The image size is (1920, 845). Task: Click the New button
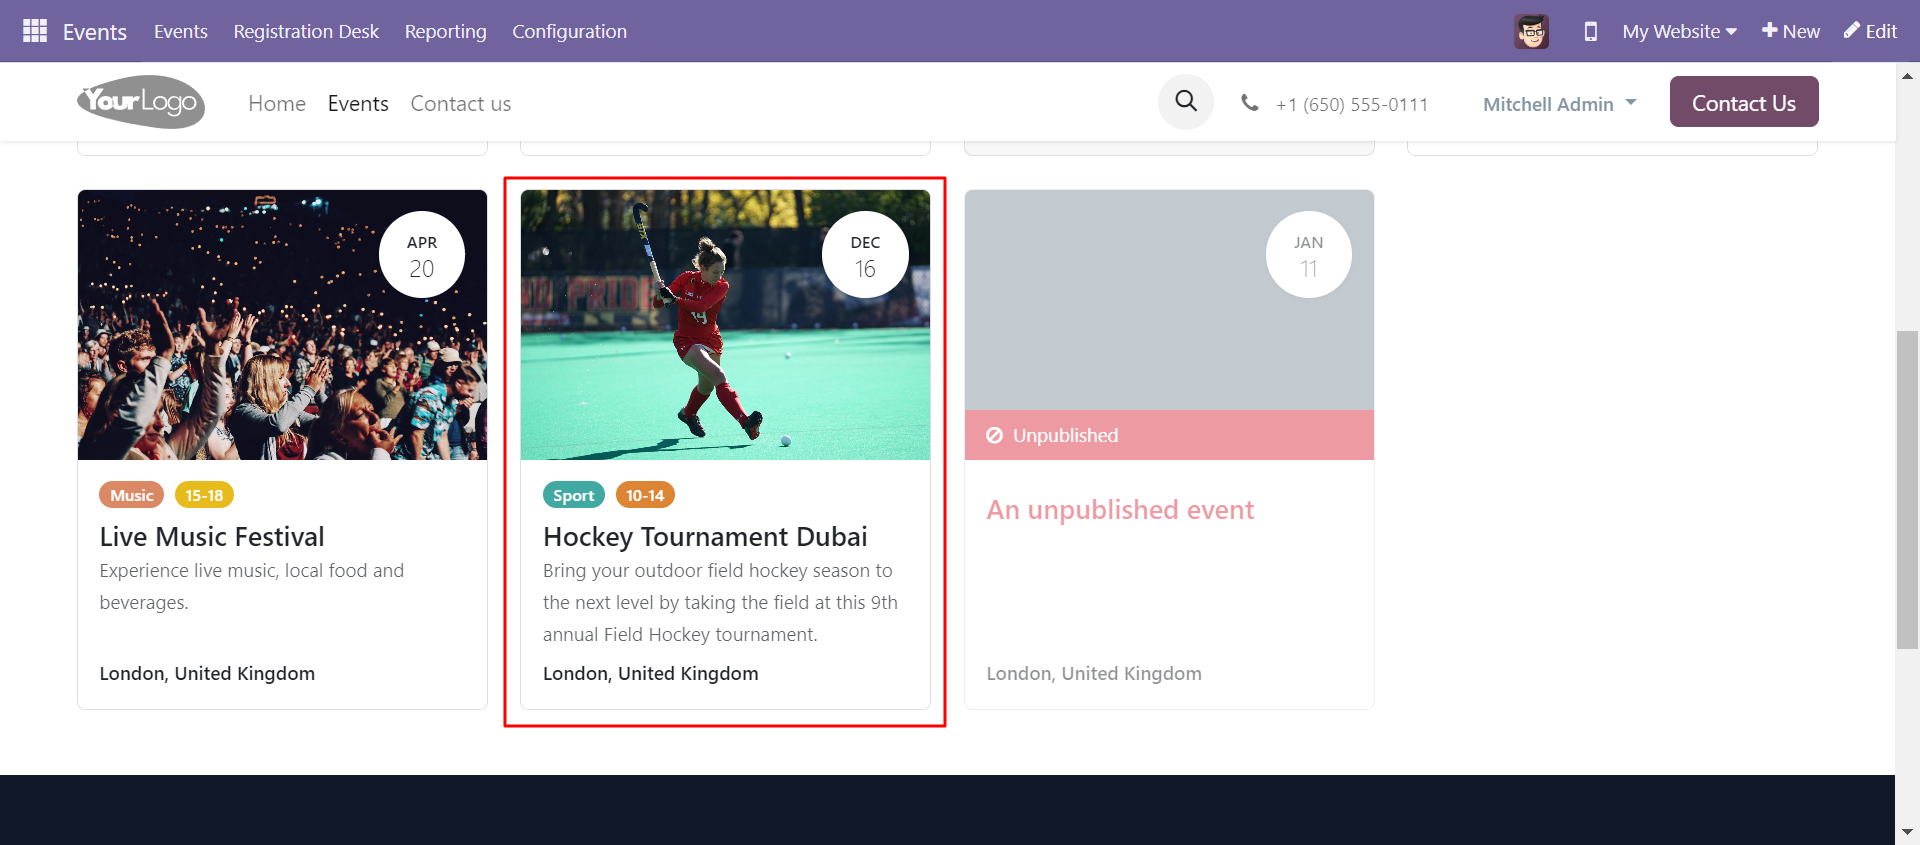click(1791, 31)
